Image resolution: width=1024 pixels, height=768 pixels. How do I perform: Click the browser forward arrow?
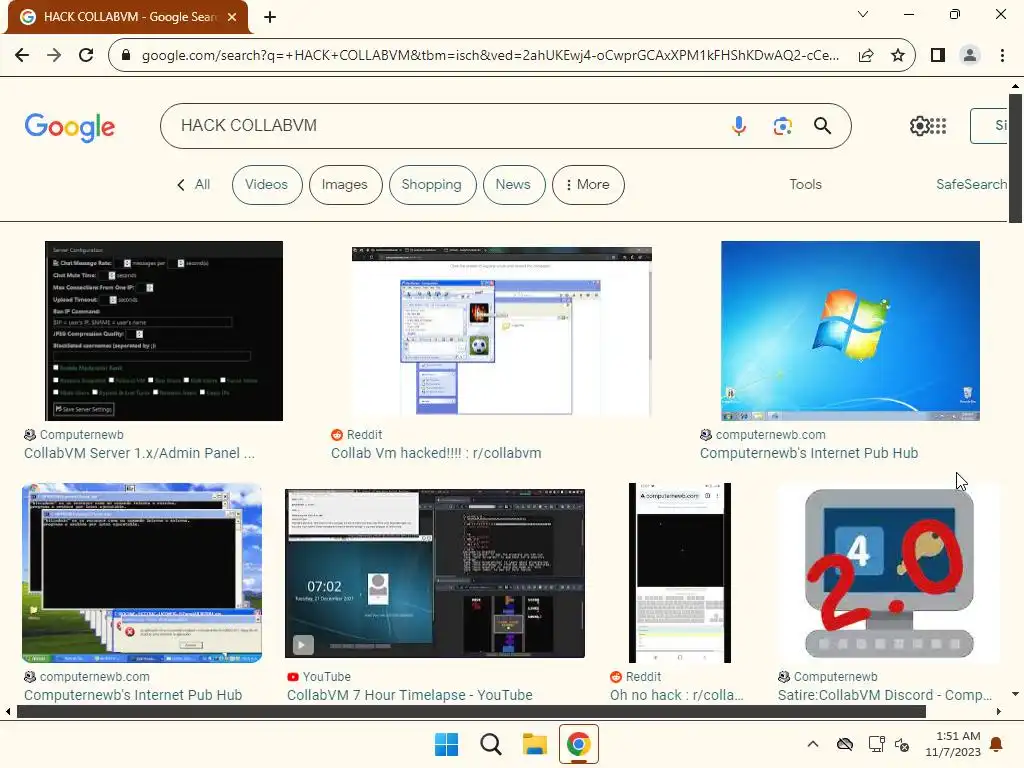[x=54, y=55]
